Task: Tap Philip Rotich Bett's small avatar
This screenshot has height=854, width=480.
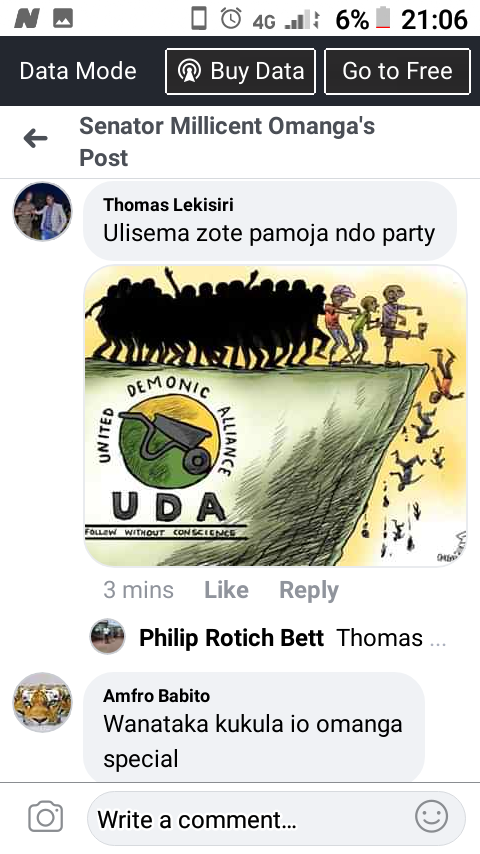Action: pos(107,636)
